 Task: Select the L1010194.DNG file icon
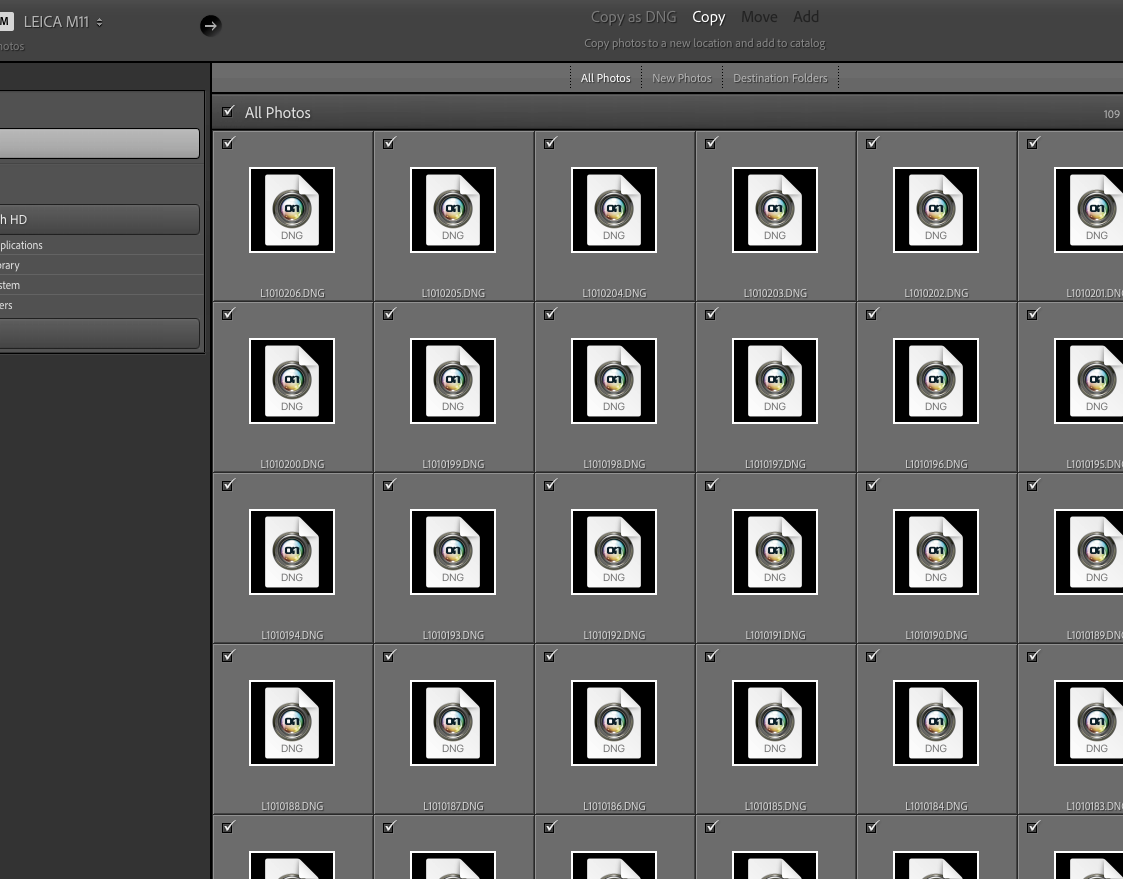291,552
